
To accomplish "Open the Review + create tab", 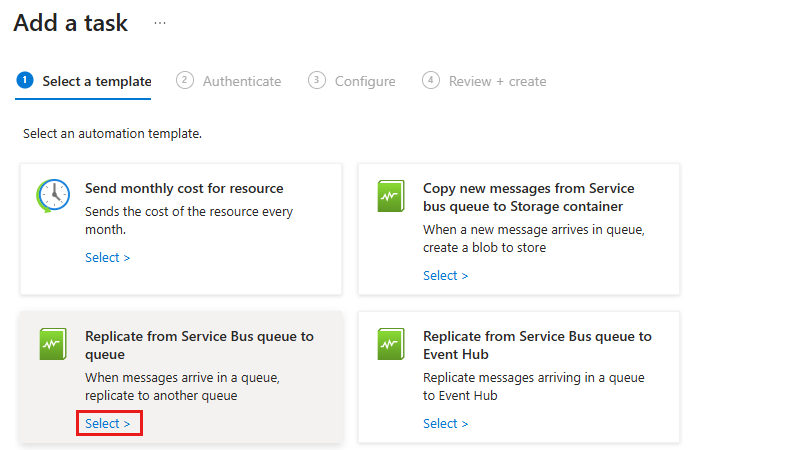I will click(484, 81).
